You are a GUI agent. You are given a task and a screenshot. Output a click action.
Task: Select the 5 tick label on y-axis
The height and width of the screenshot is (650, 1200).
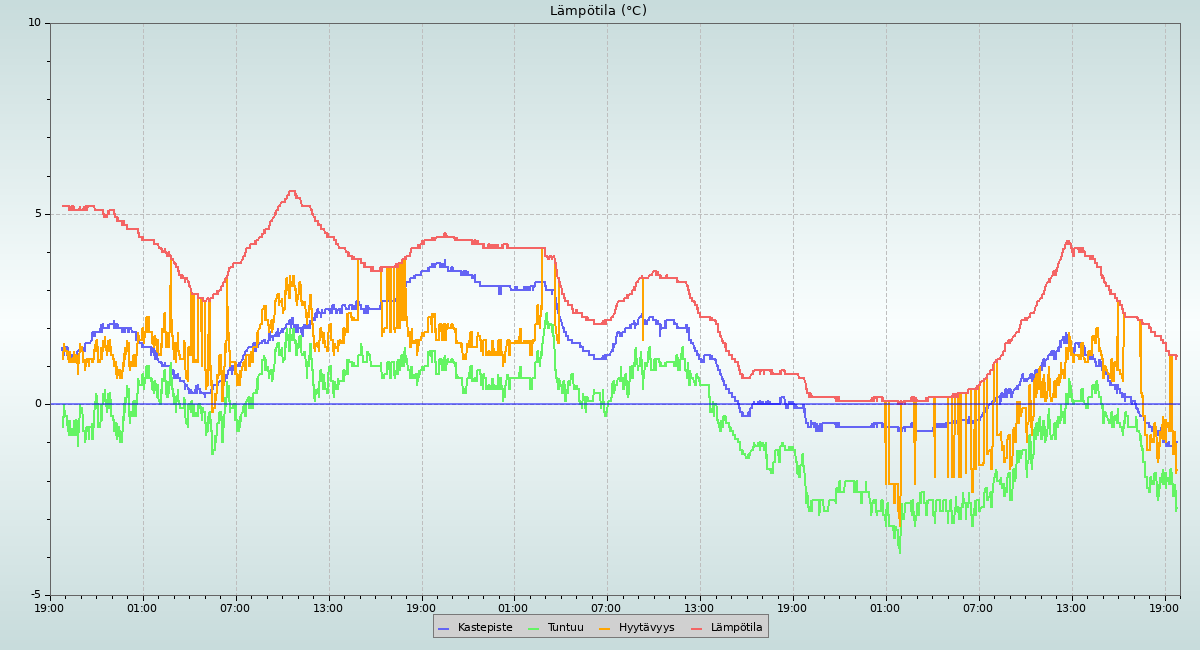click(38, 214)
